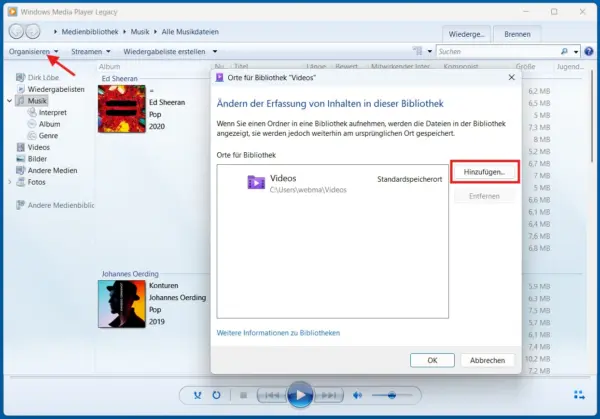Click the Alle Musikdateien breadcrumb

(x=190, y=32)
